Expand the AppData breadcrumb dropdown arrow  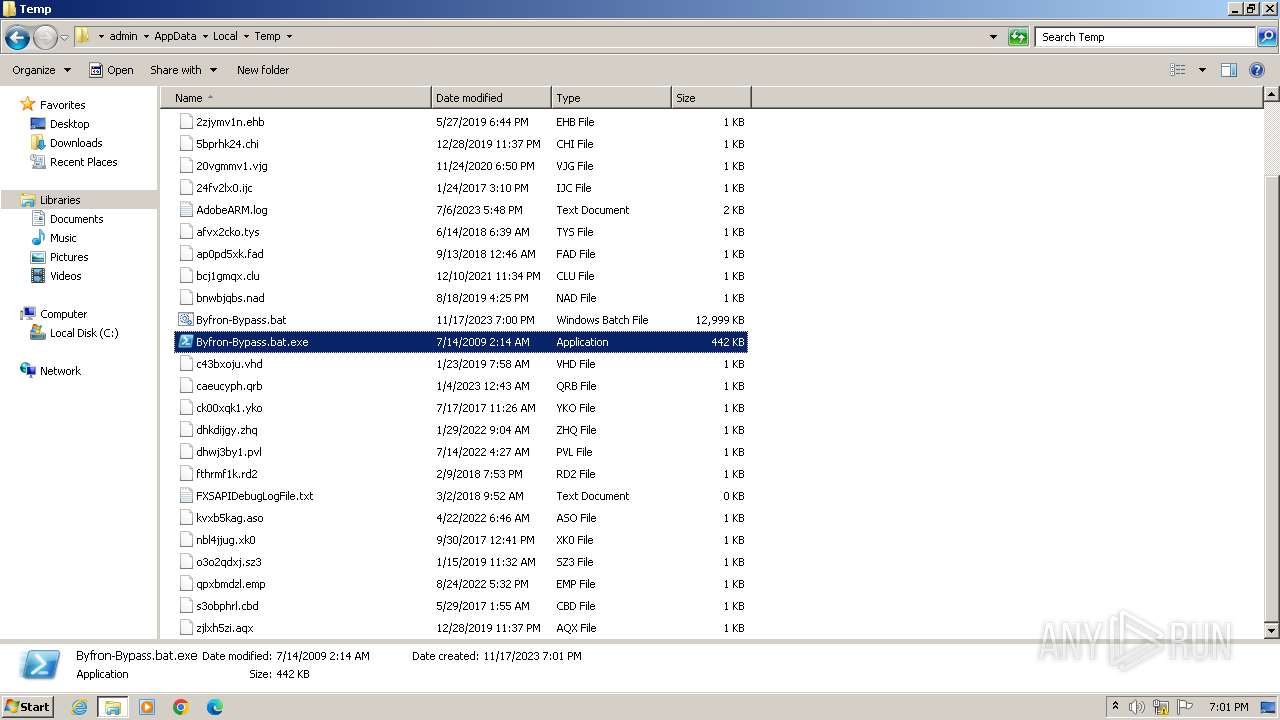pos(205,37)
